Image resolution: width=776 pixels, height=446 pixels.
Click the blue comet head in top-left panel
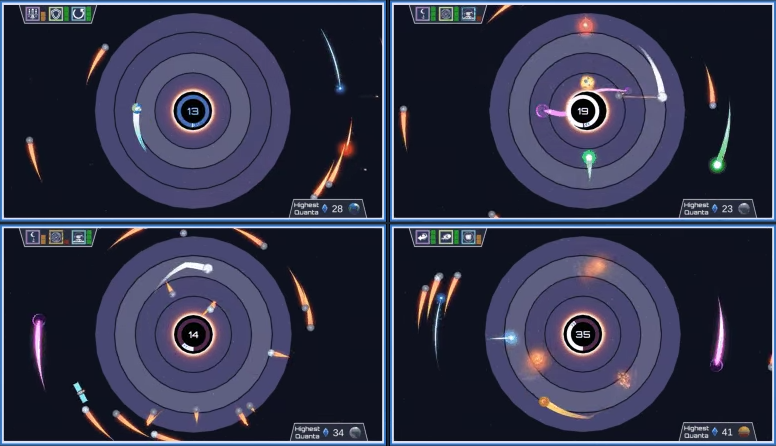[x=340, y=89]
